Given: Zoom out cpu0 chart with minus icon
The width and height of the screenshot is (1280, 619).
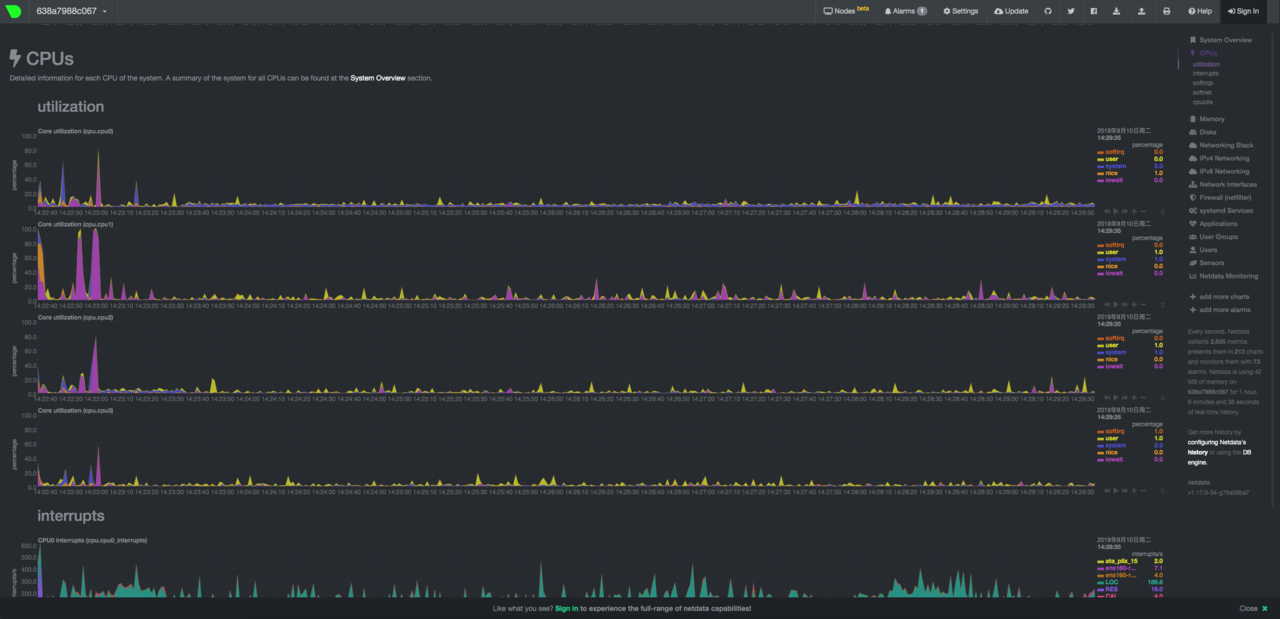Looking at the screenshot, I should click(x=1143, y=211).
